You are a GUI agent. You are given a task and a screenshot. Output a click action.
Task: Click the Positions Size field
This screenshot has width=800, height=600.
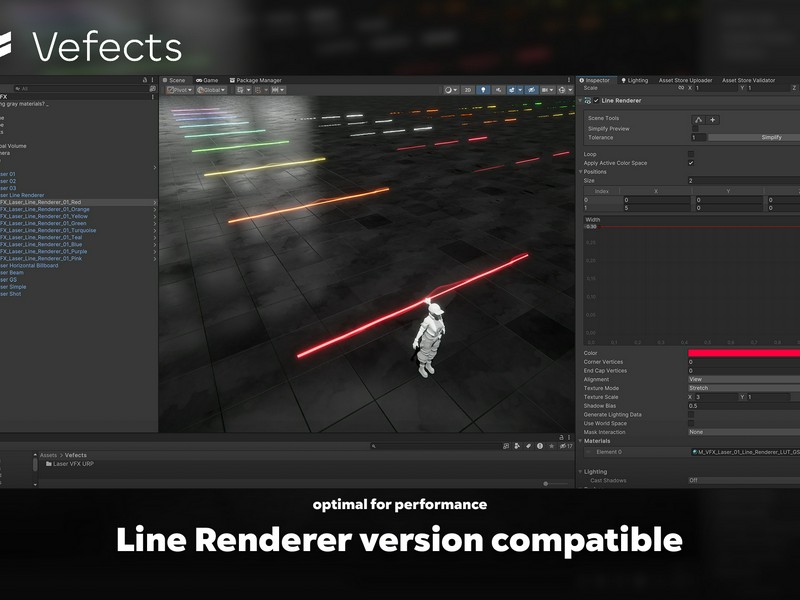[x=744, y=181]
